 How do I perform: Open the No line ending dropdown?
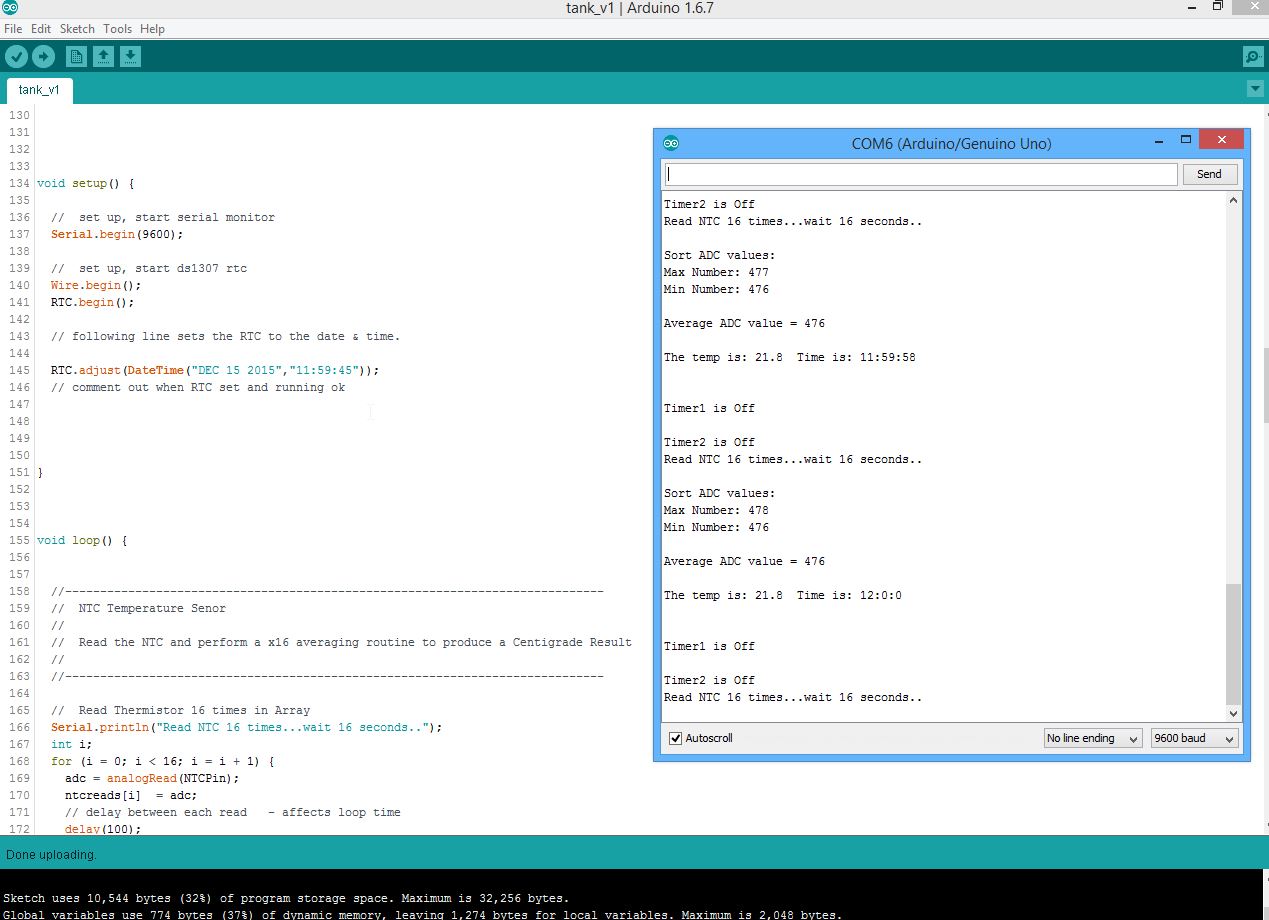click(1092, 738)
